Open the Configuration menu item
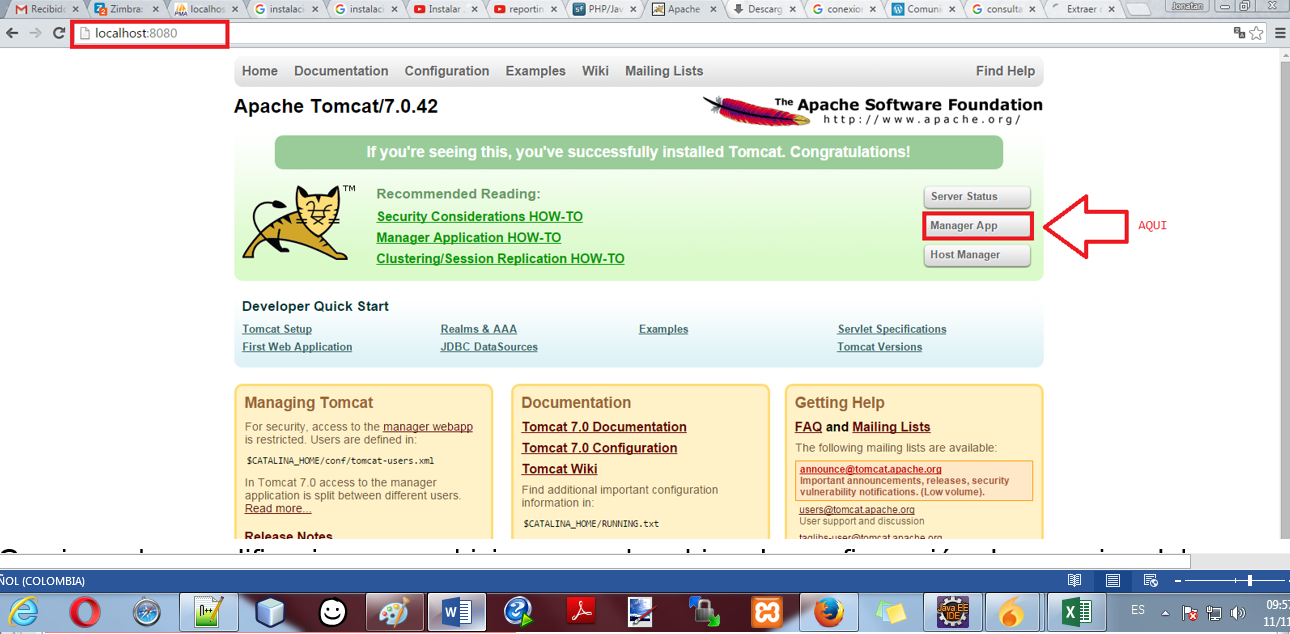 click(x=447, y=71)
